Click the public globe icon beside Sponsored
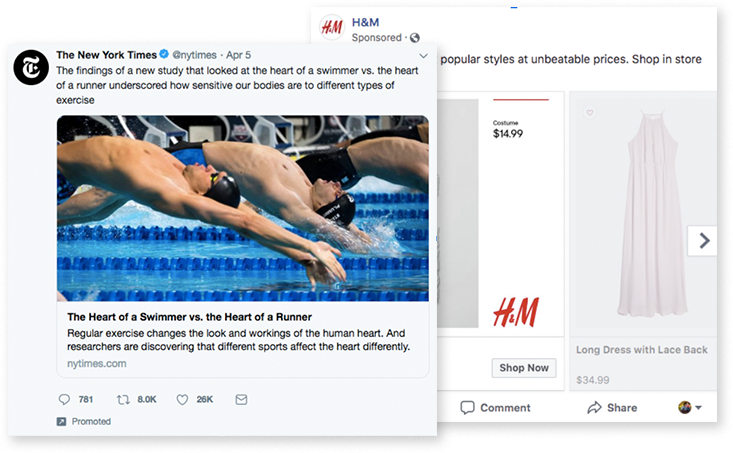Viewport: 733px width, 453px height. click(x=415, y=38)
